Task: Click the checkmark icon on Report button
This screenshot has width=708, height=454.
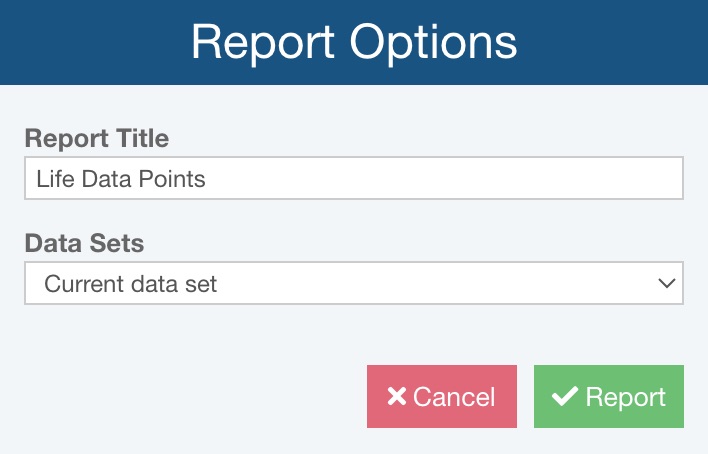Action: [565, 397]
